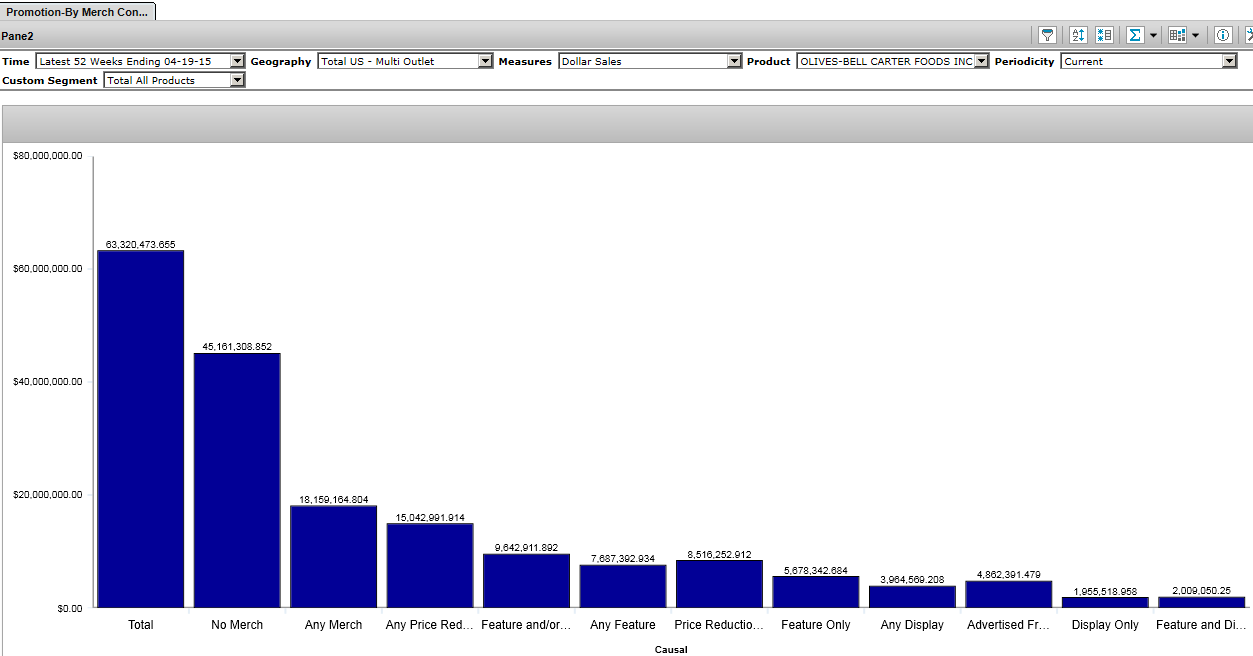Click the grid chart view icon
This screenshot has height=656, width=1253.
coord(1177,35)
